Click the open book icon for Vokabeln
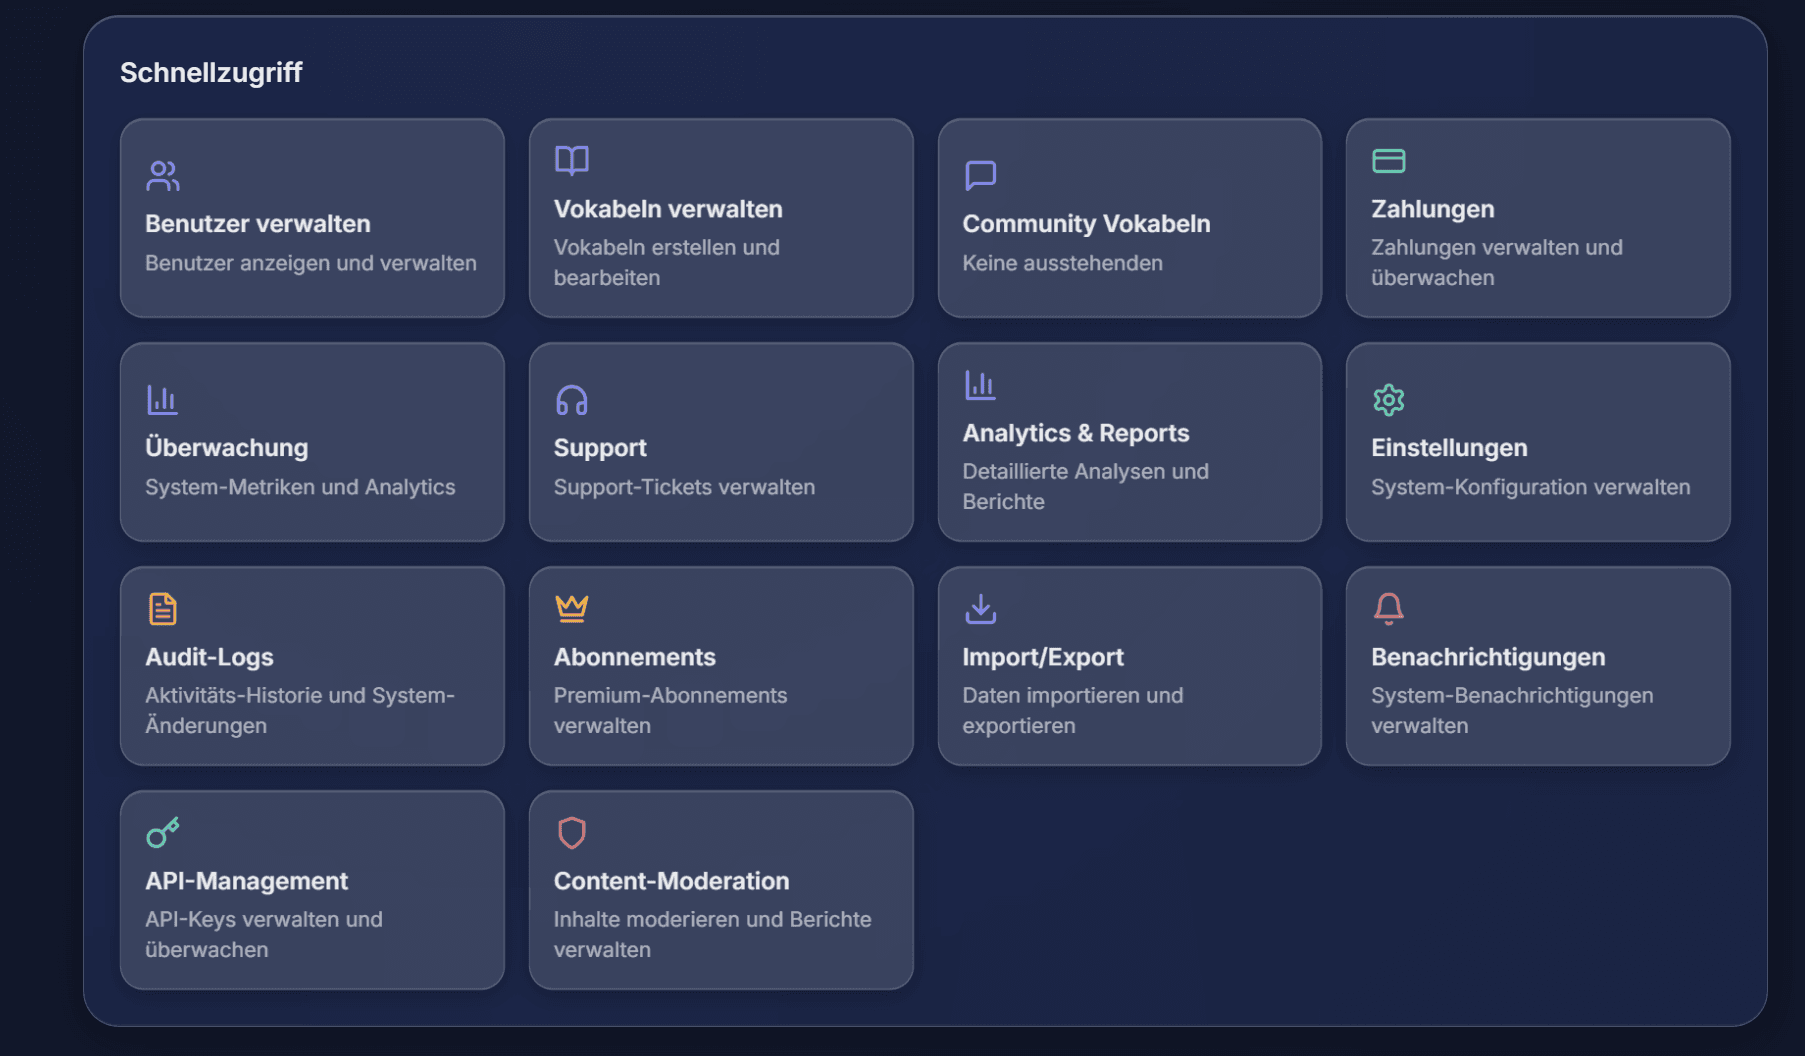This screenshot has height=1056, width=1805. 571,161
